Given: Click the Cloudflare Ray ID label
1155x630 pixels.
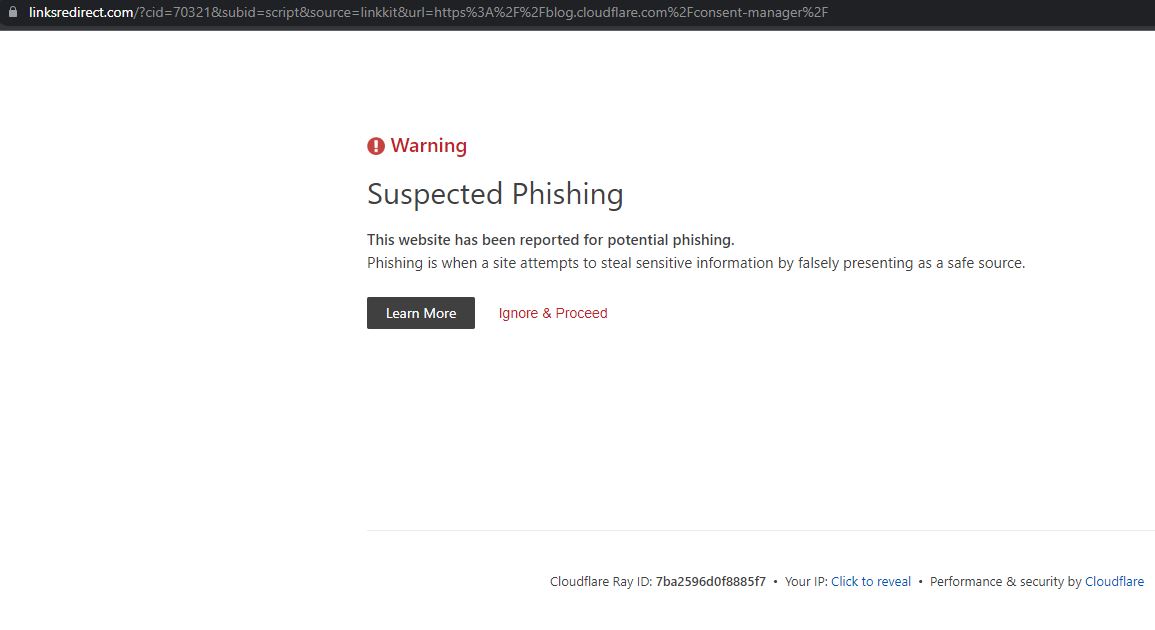Looking at the screenshot, I should point(600,581).
